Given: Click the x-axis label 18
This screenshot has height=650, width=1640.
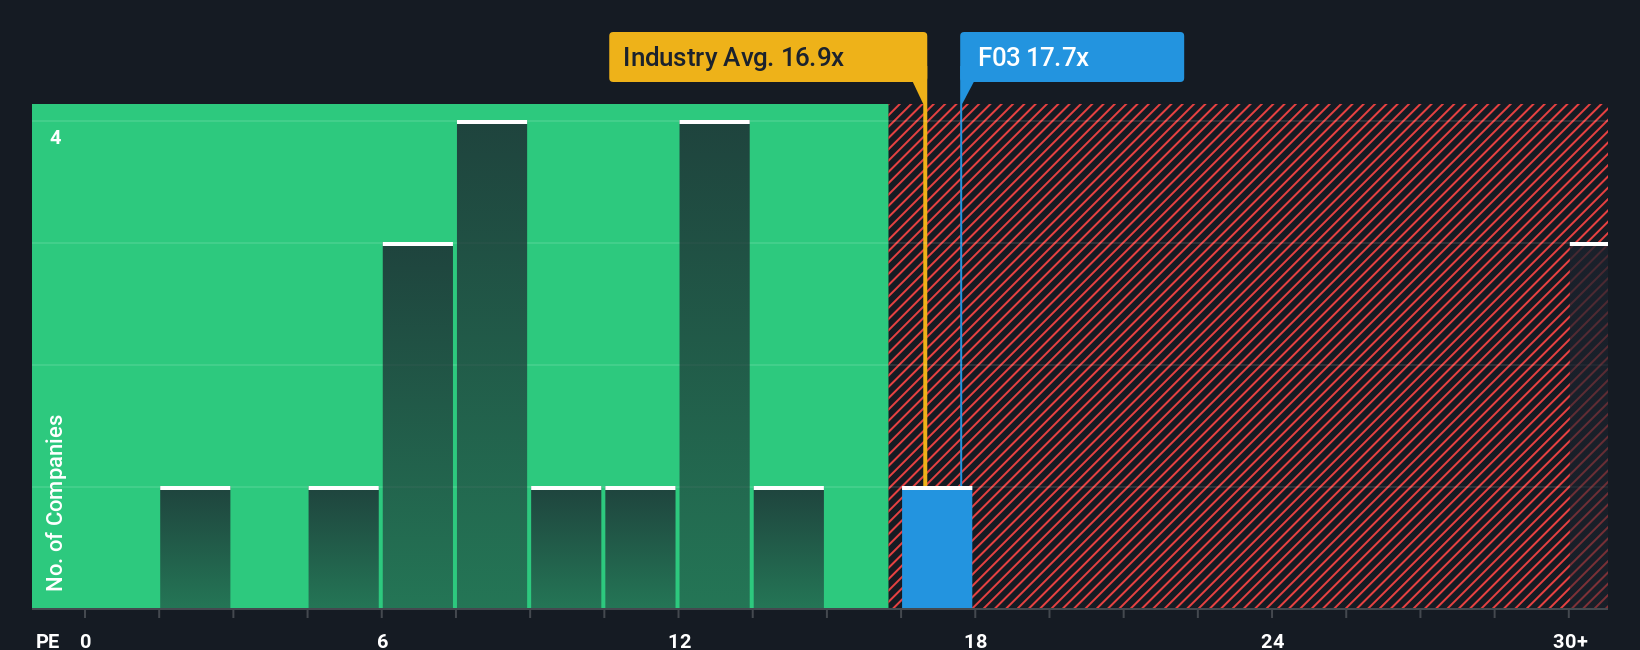Looking at the screenshot, I should 976,640.
